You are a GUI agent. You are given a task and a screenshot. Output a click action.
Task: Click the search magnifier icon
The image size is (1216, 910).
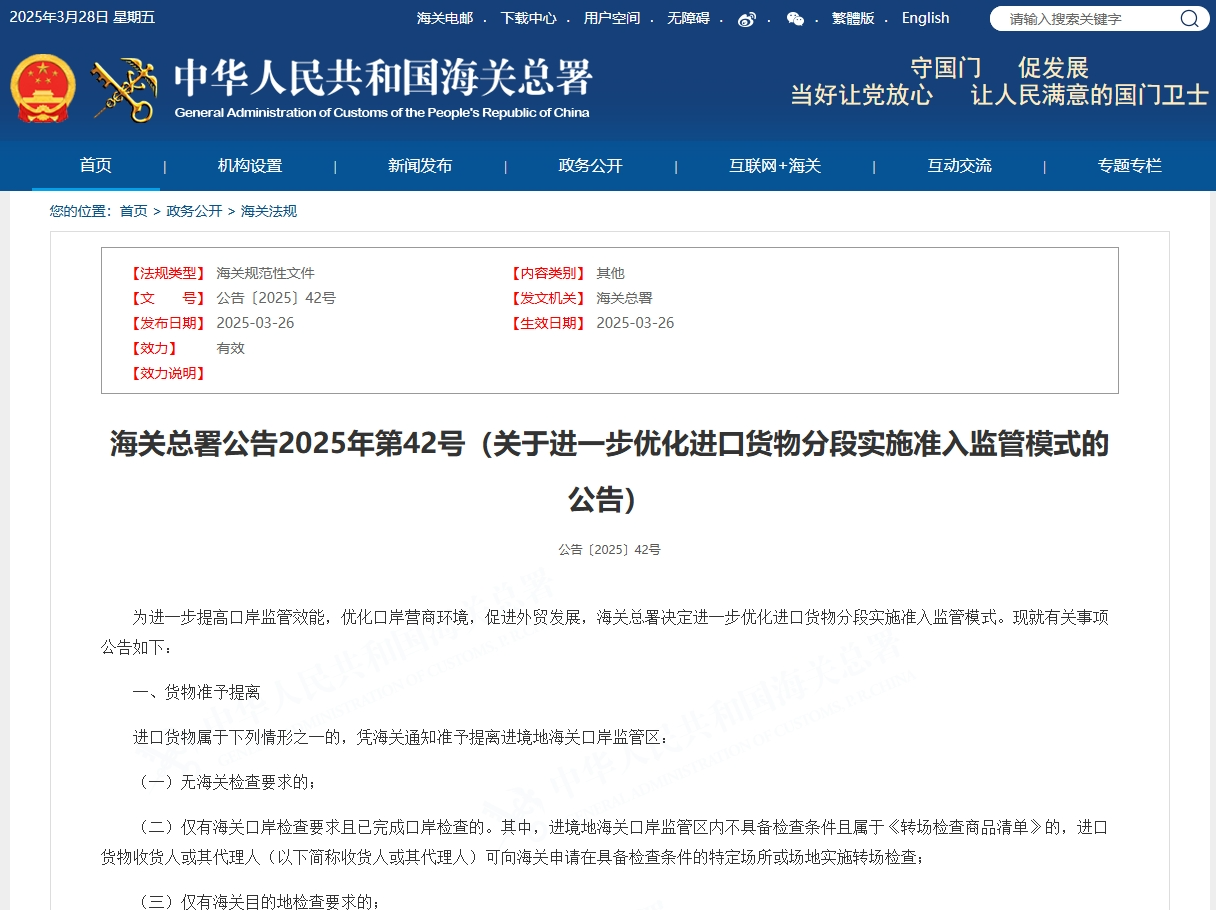1189,18
